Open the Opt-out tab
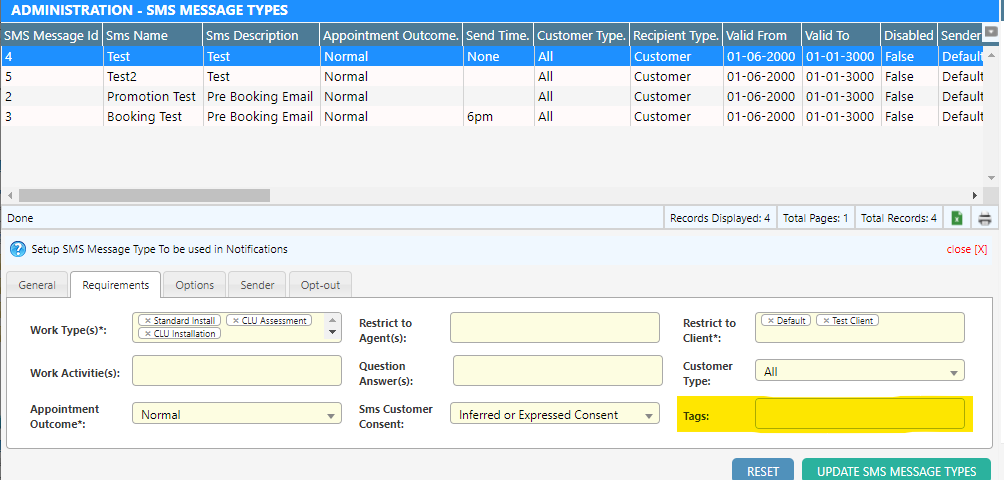The image size is (1004, 480). click(320, 285)
